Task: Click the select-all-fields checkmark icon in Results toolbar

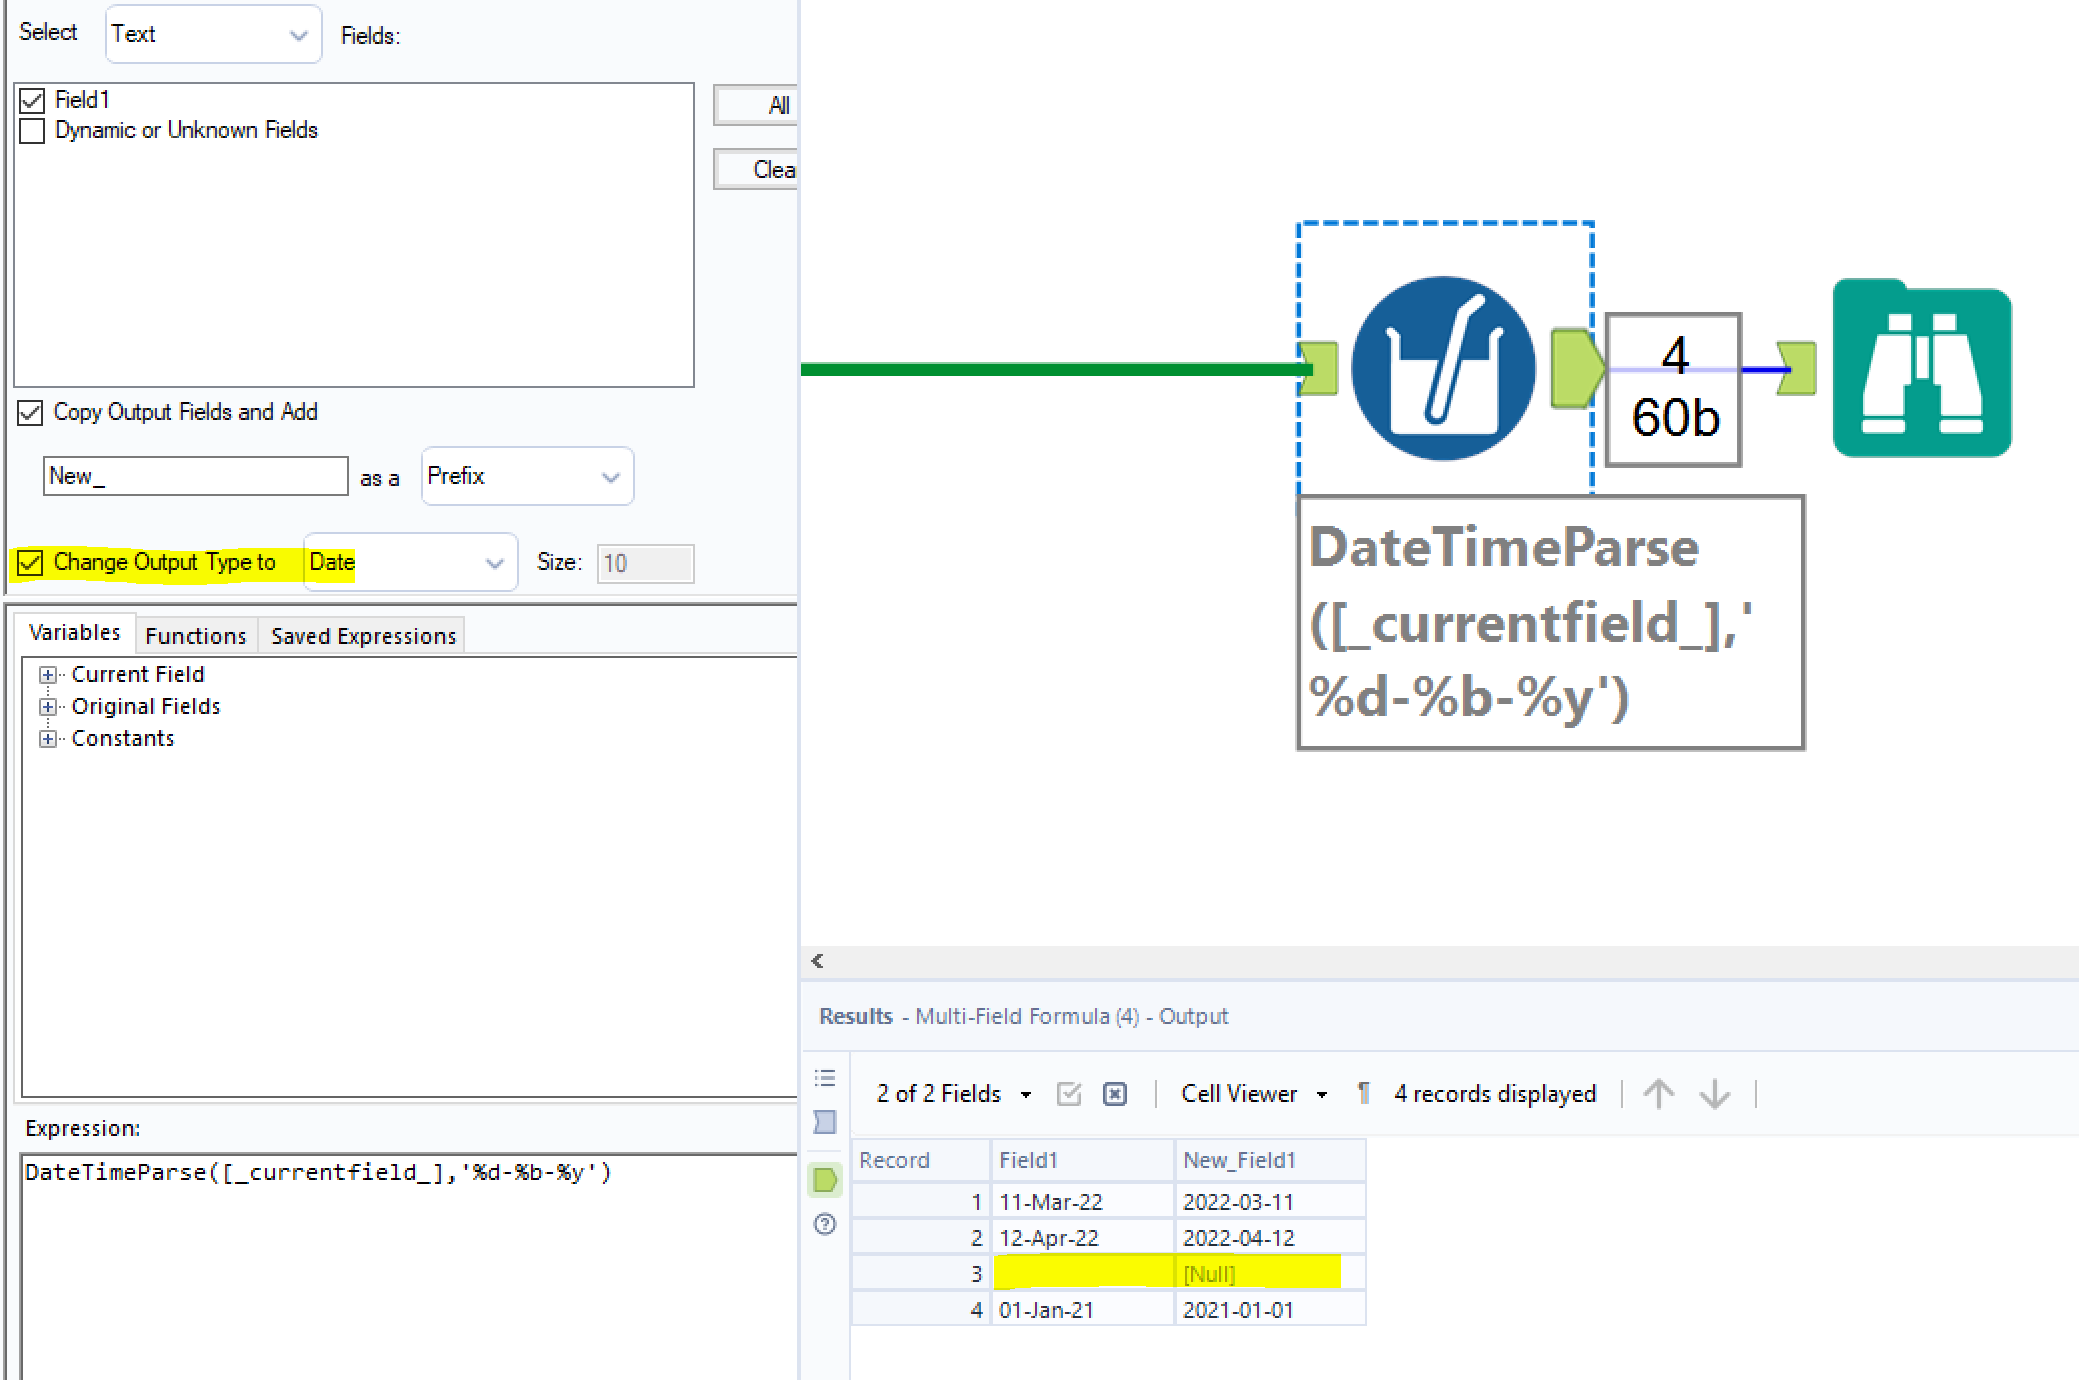Action: (1067, 1093)
